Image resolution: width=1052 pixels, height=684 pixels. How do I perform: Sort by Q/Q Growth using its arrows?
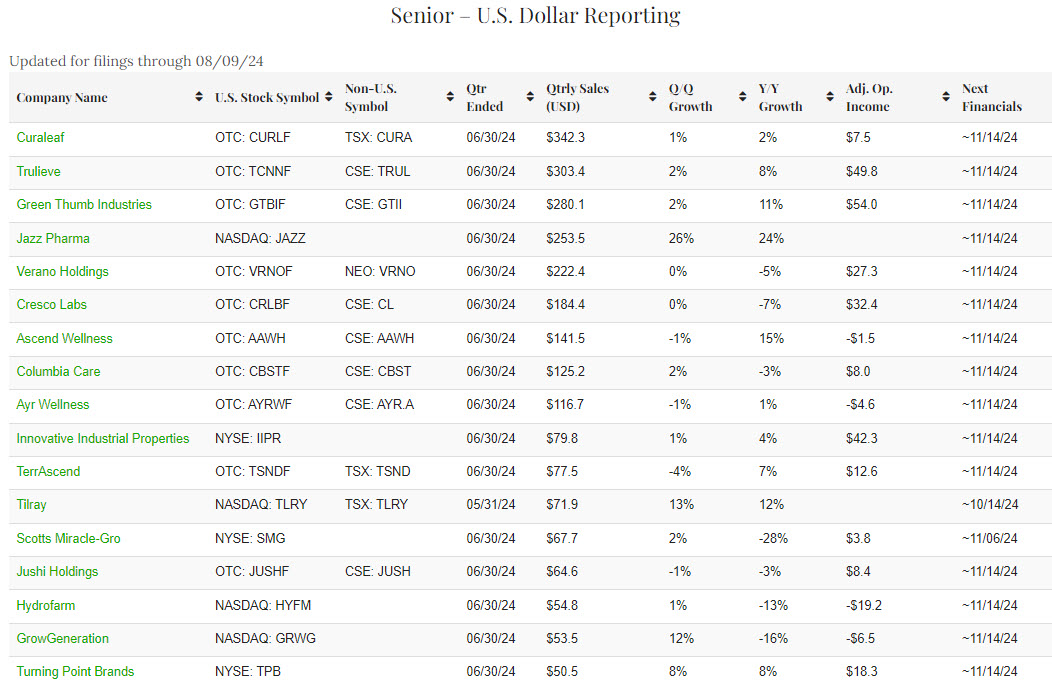pyautogui.click(x=742, y=97)
